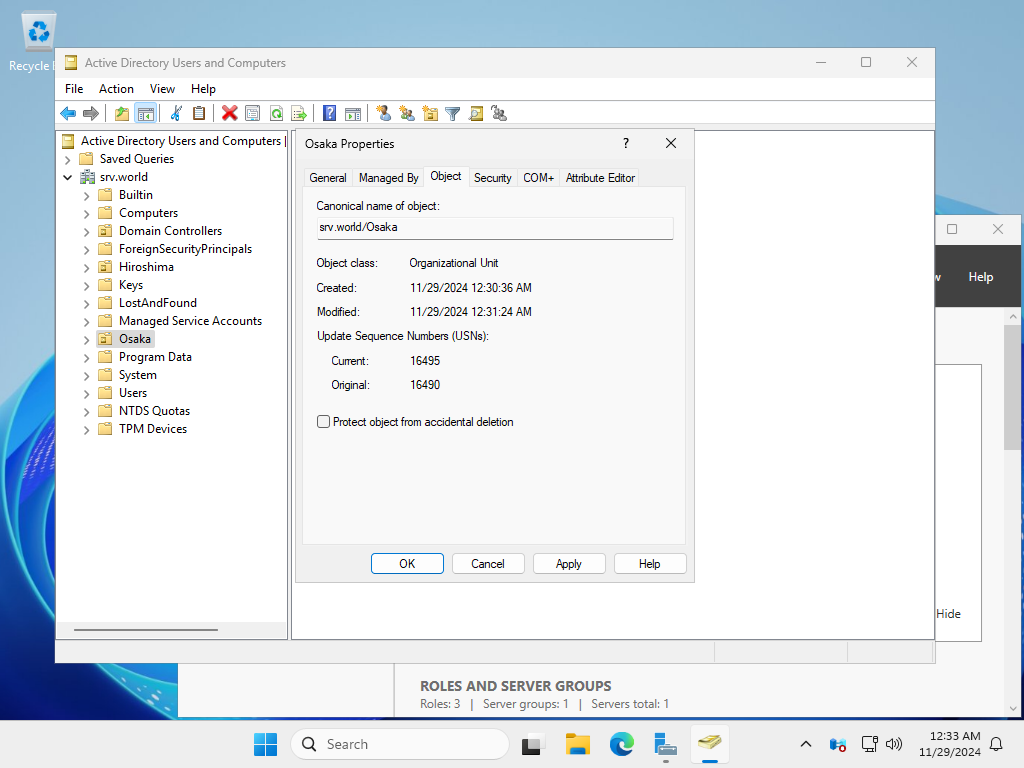The height and width of the screenshot is (768, 1024).
Task: Click the canonical name text field
Action: pyautogui.click(x=495, y=228)
